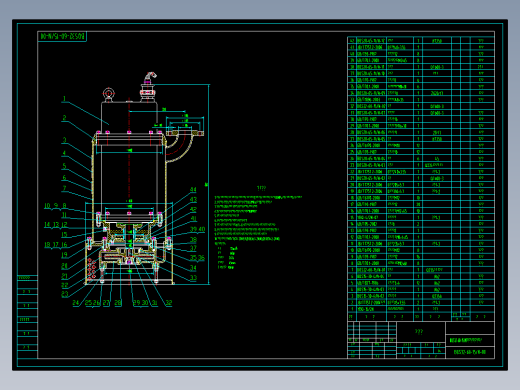Screen dimensions: 520x390
Task: Select the grouped callout label '39 40'
Action: 197,229
